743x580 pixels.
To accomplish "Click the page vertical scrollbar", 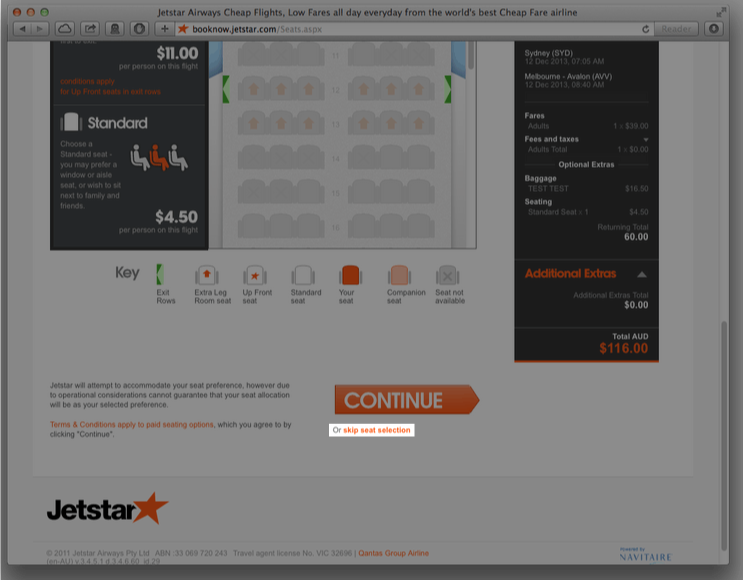I will pyautogui.click(x=724, y=436).
